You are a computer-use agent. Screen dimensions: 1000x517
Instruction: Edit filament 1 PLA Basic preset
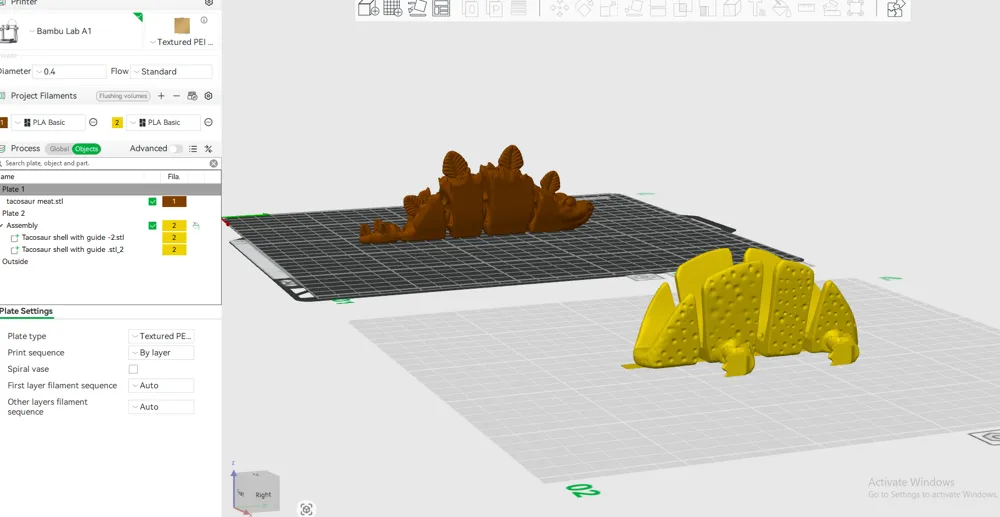[x=93, y=122]
